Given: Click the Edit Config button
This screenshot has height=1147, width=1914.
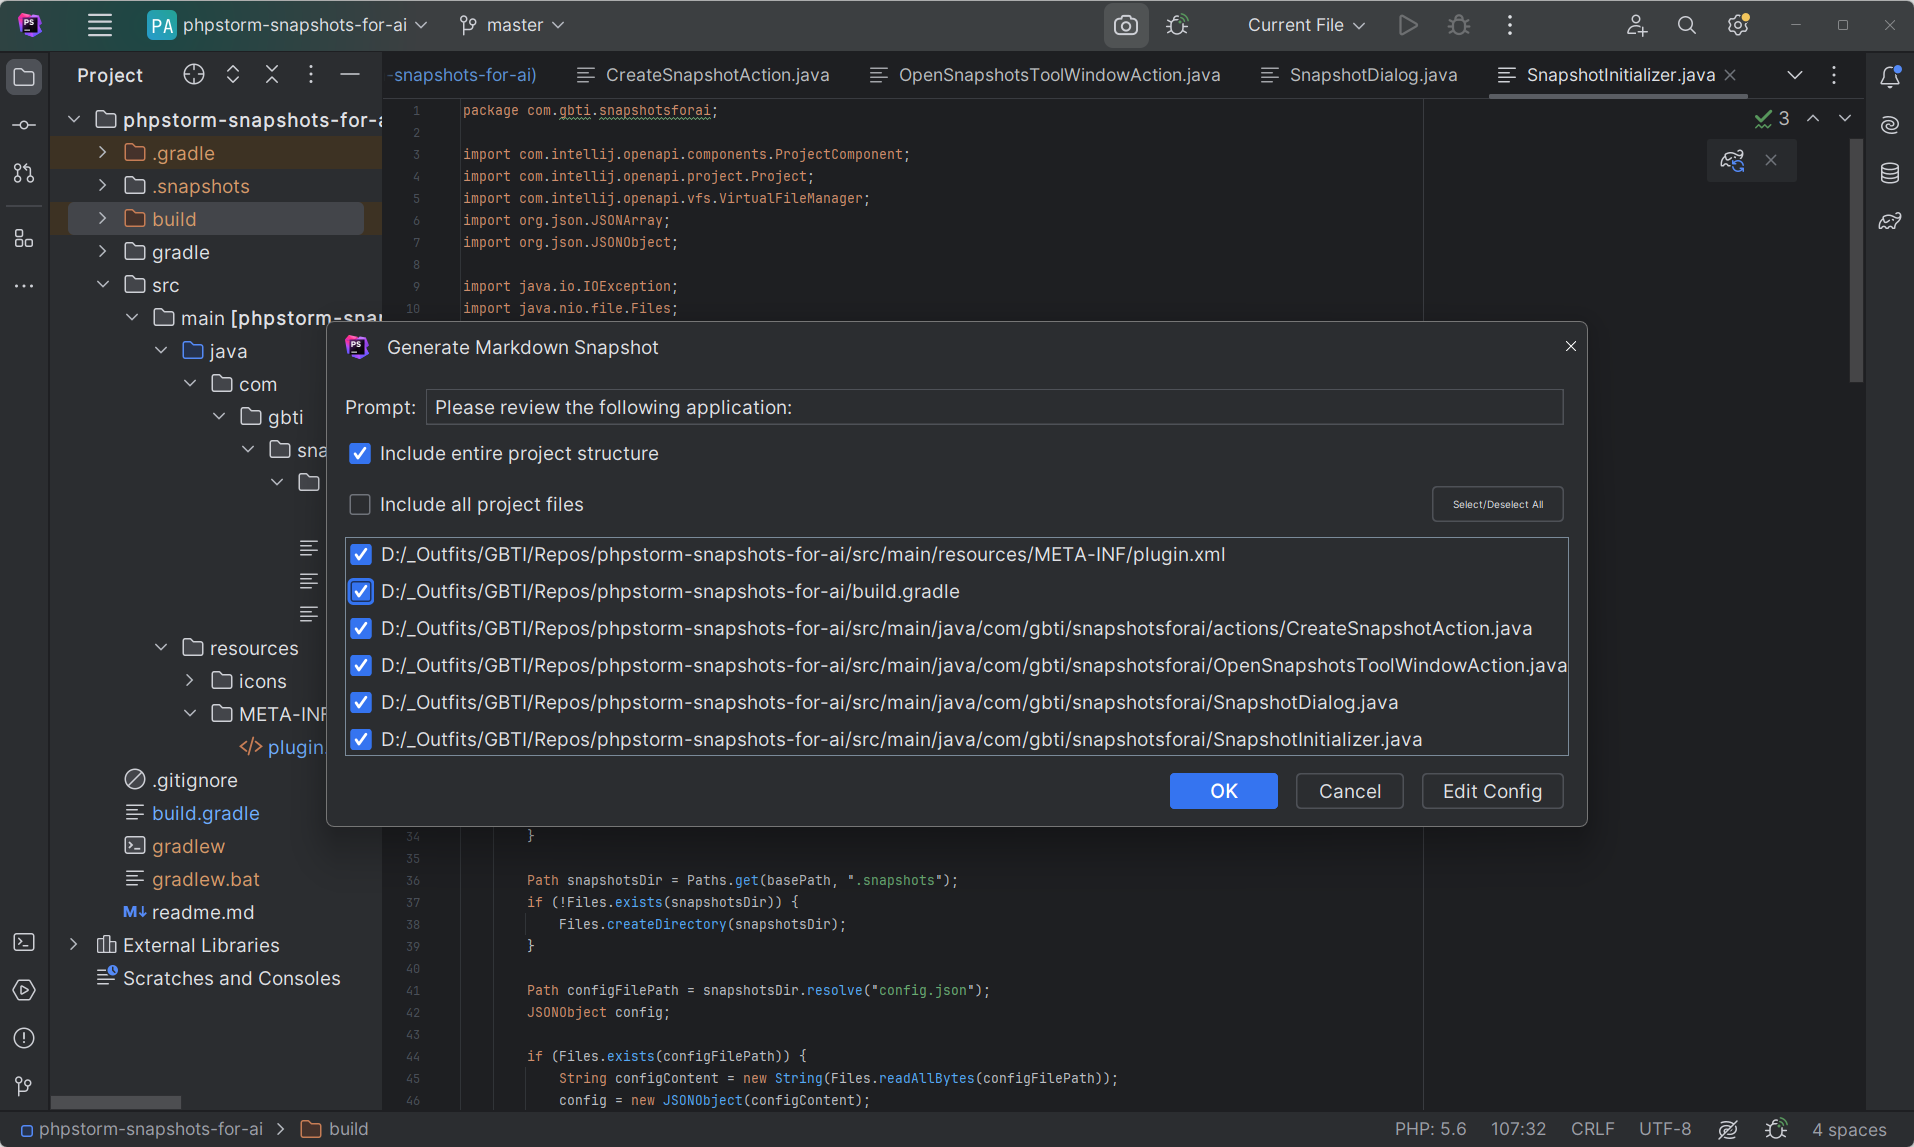Looking at the screenshot, I should tap(1492, 791).
